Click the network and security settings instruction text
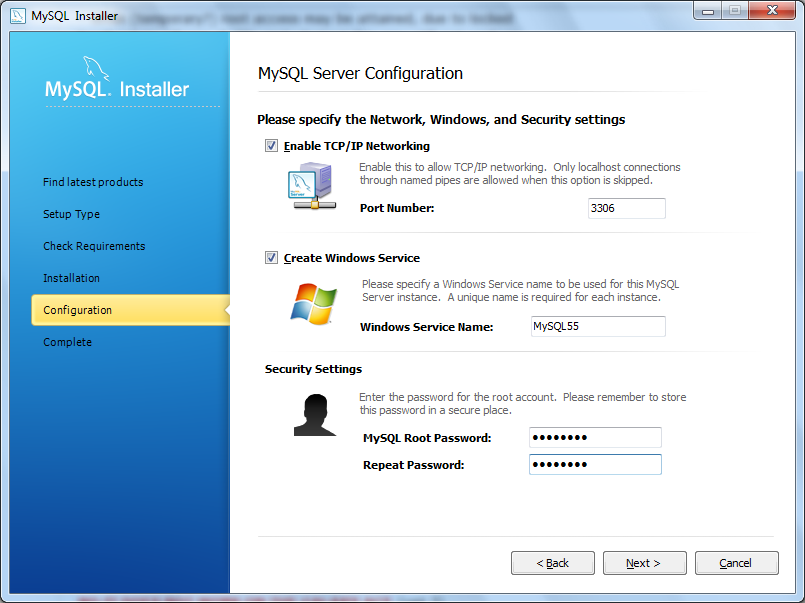 pyautogui.click(x=441, y=120)
